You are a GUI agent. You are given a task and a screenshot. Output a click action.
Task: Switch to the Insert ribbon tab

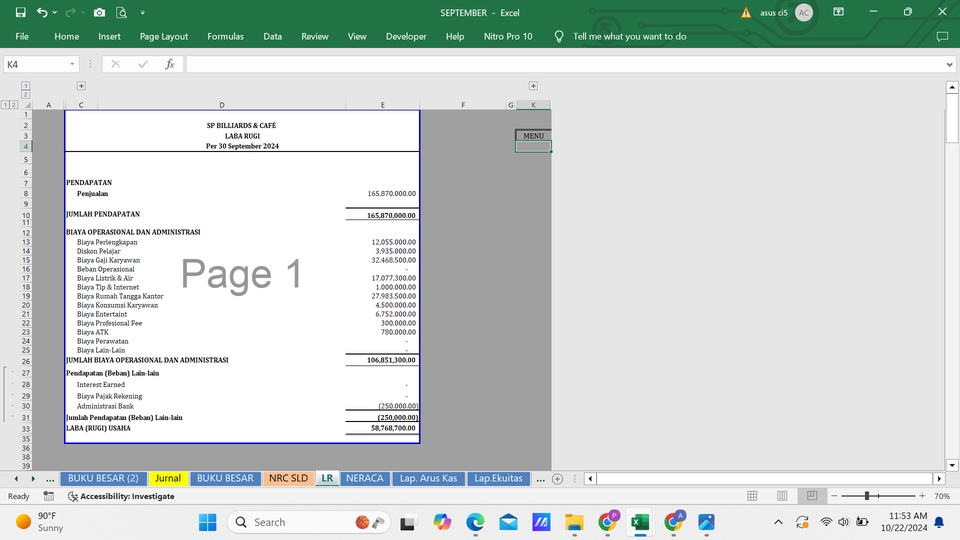[109, 36]
